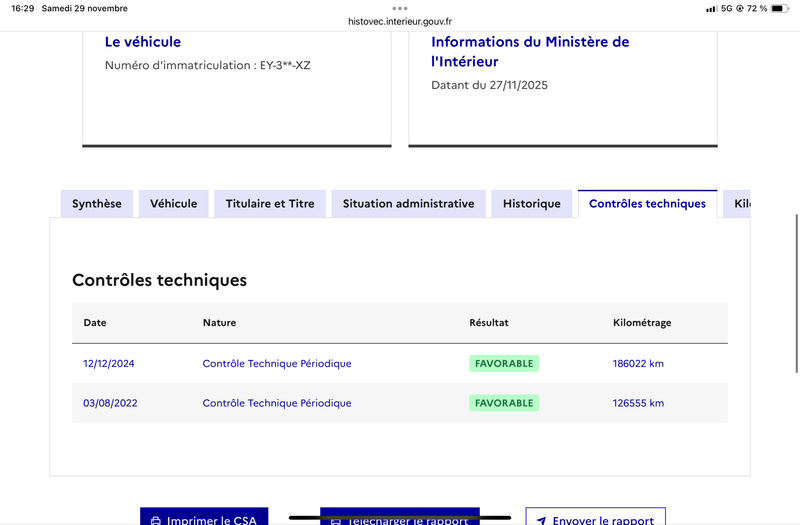Open the Synthèse tab

pos(97,204)
